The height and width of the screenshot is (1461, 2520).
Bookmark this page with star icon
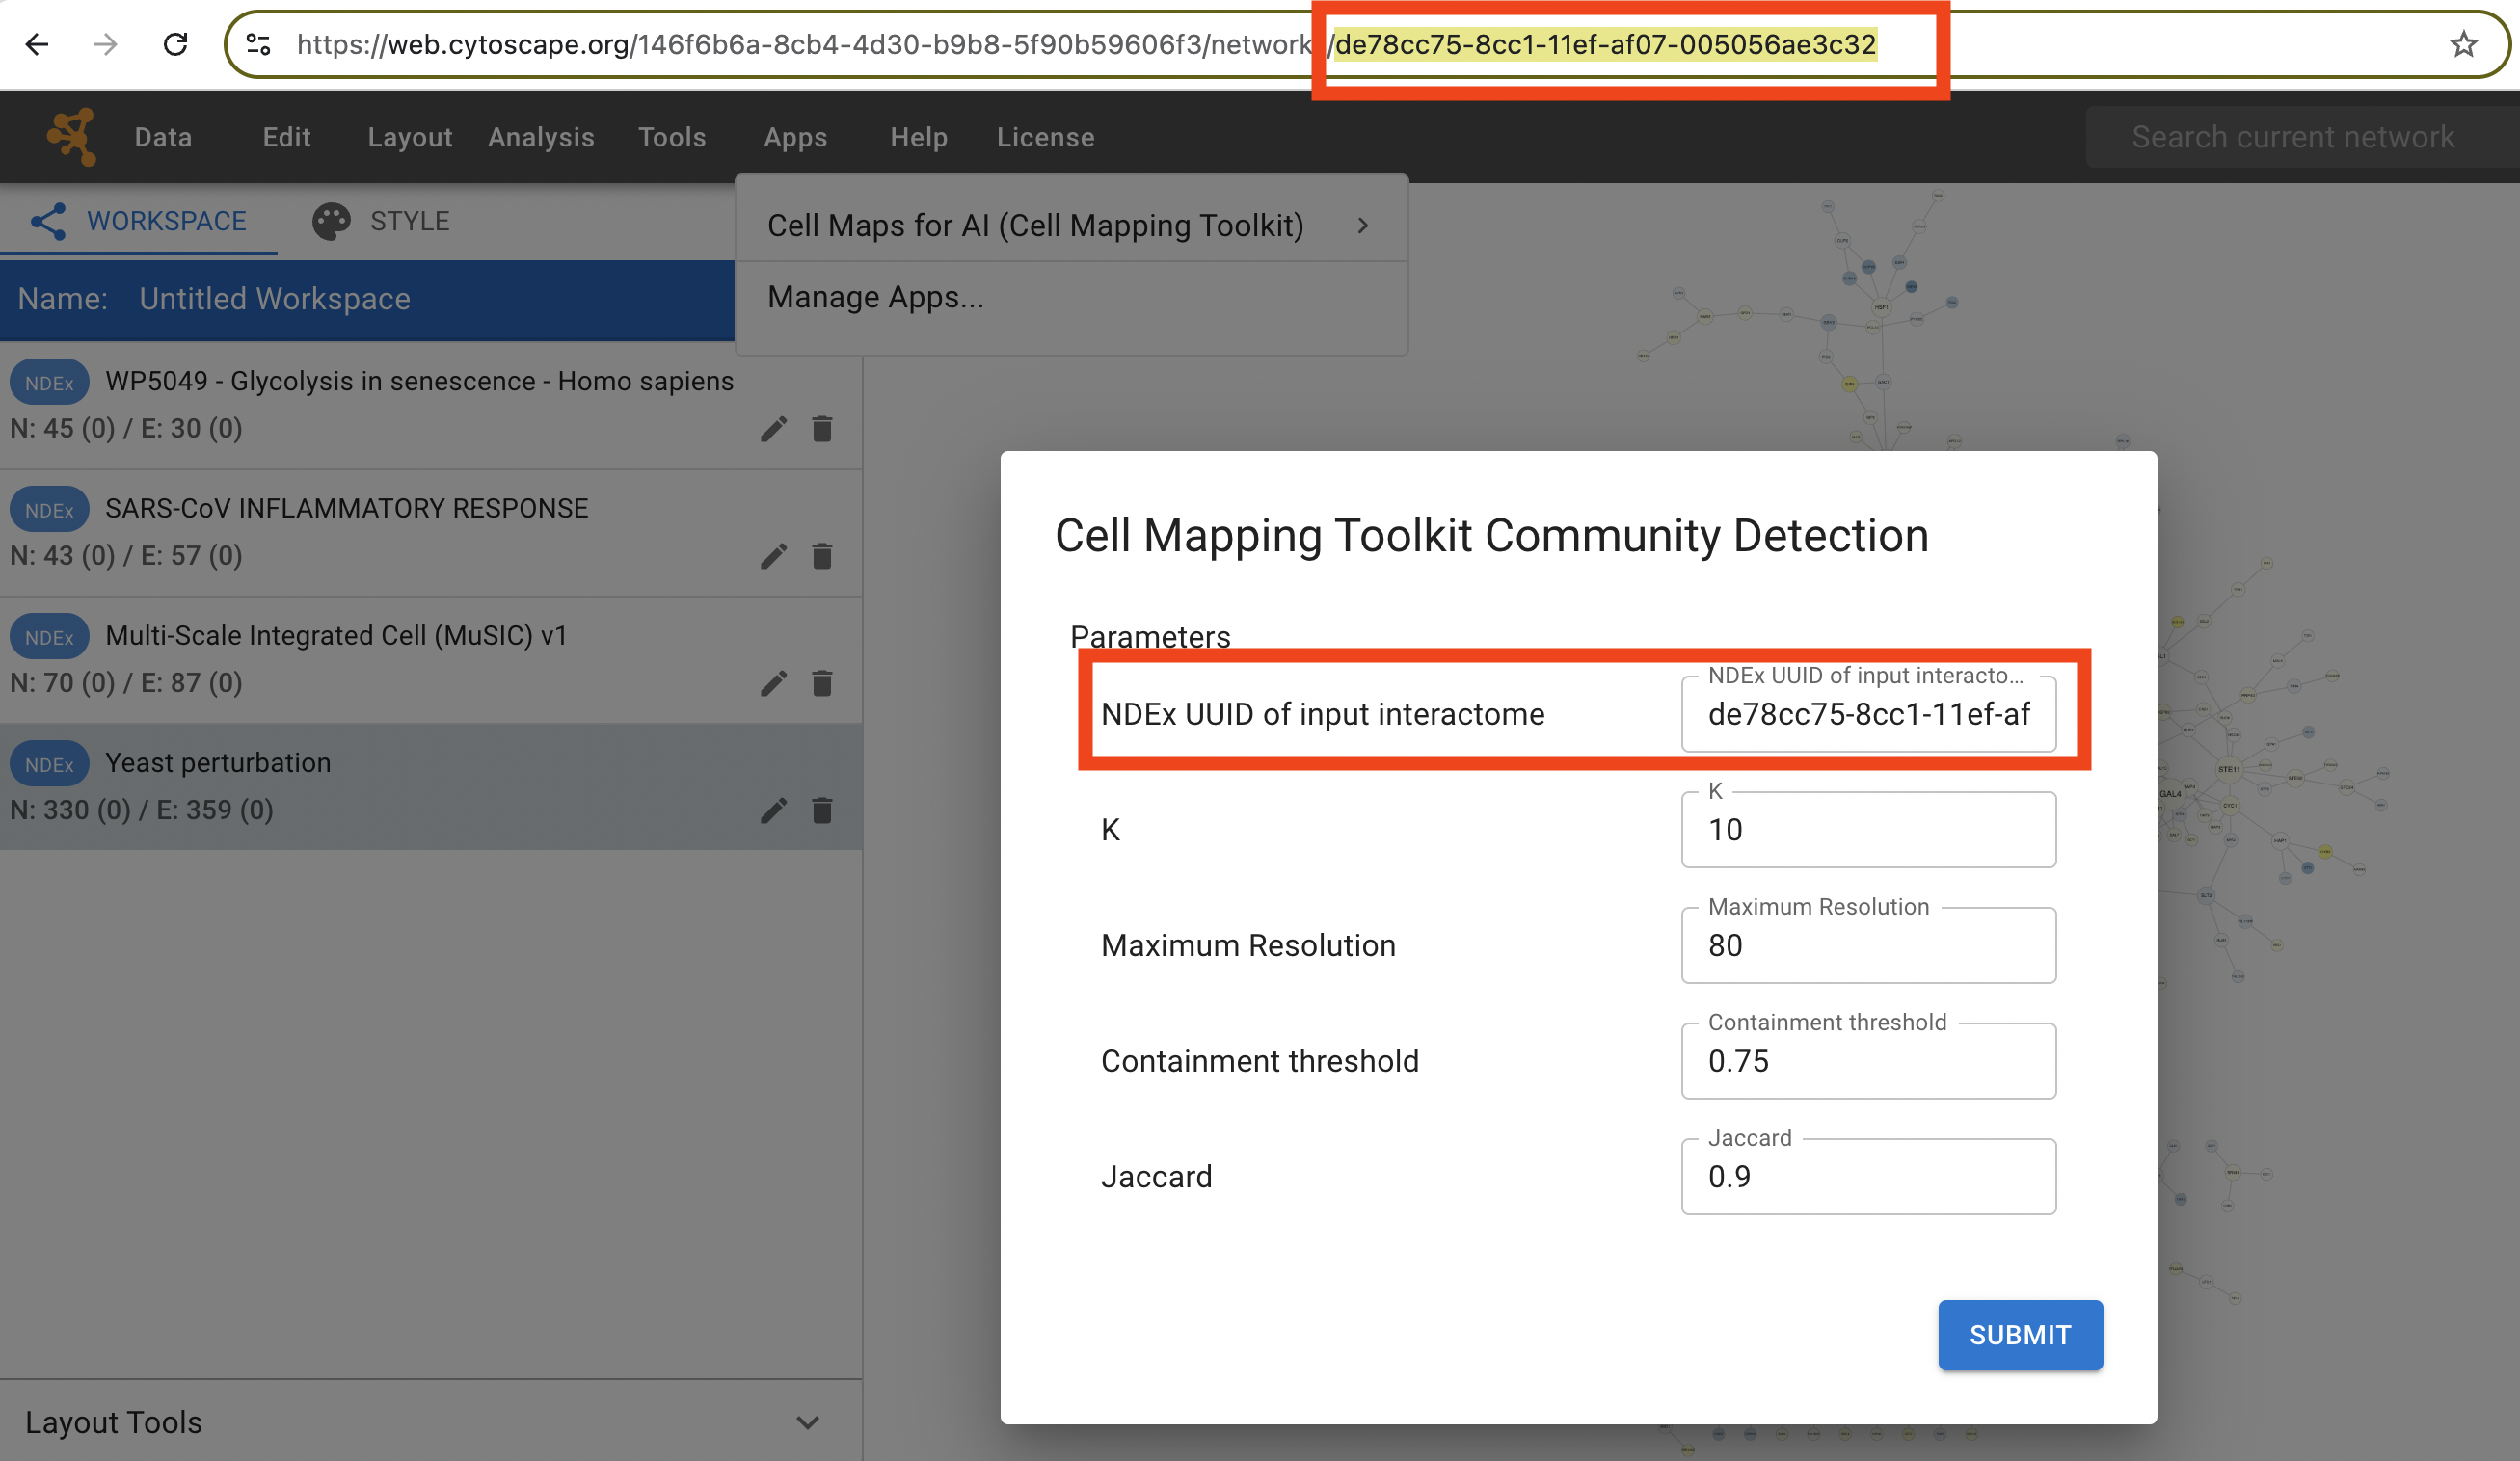point(2463,44)
